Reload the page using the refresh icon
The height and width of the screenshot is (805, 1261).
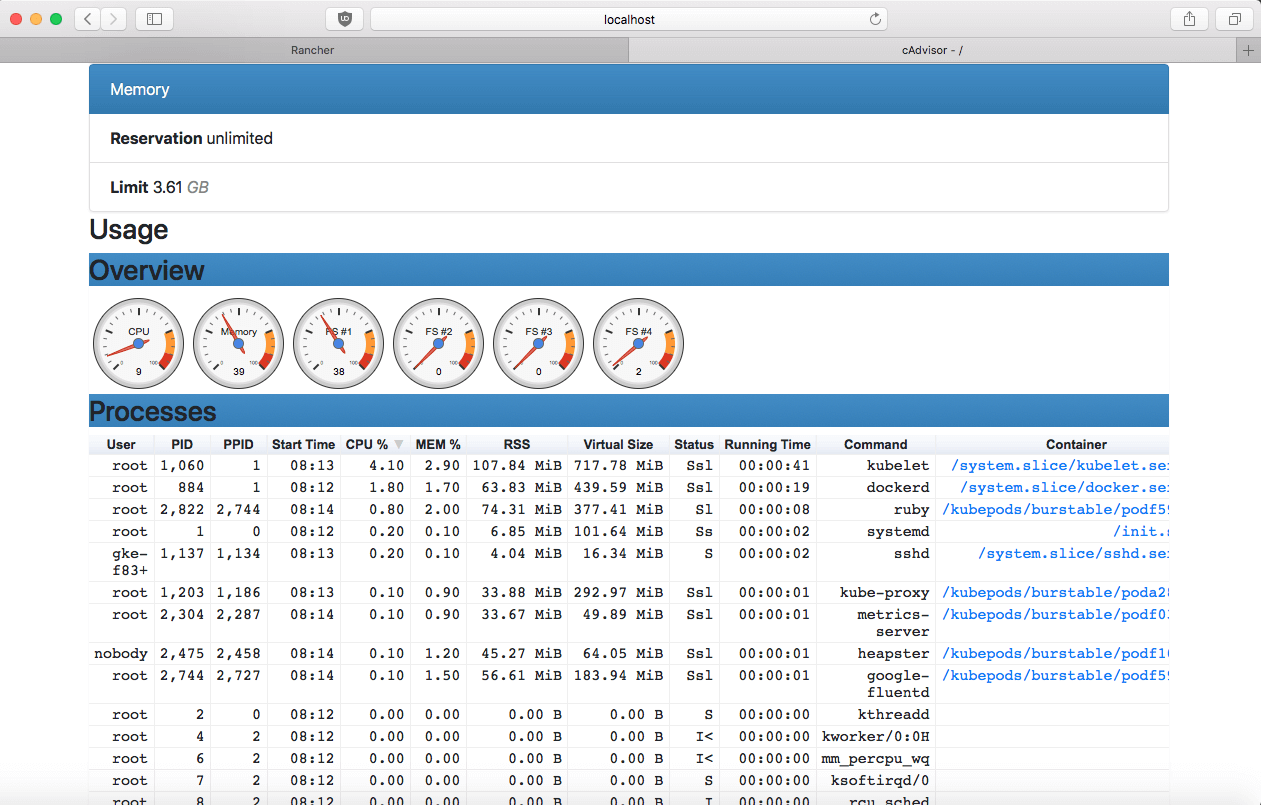coord(875,18)
